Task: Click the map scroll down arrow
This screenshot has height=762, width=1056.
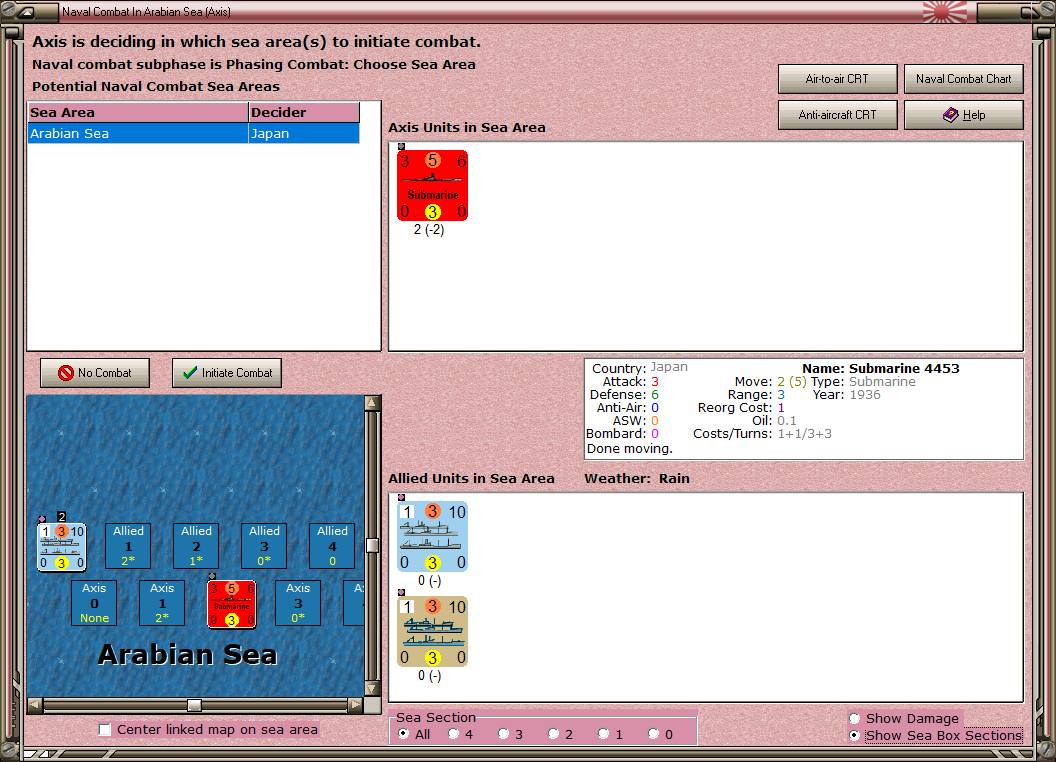Action: (x=372, y=689)
